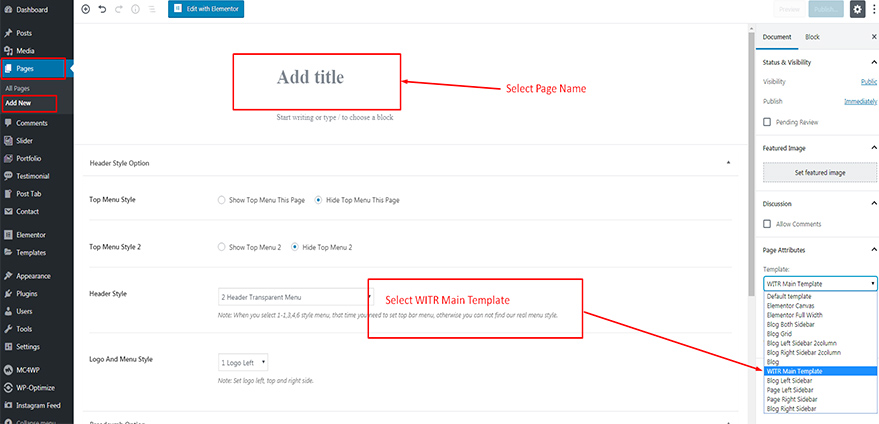Open the content structure info icon
Screen dimensions: 879x424
tap(135, 9)
